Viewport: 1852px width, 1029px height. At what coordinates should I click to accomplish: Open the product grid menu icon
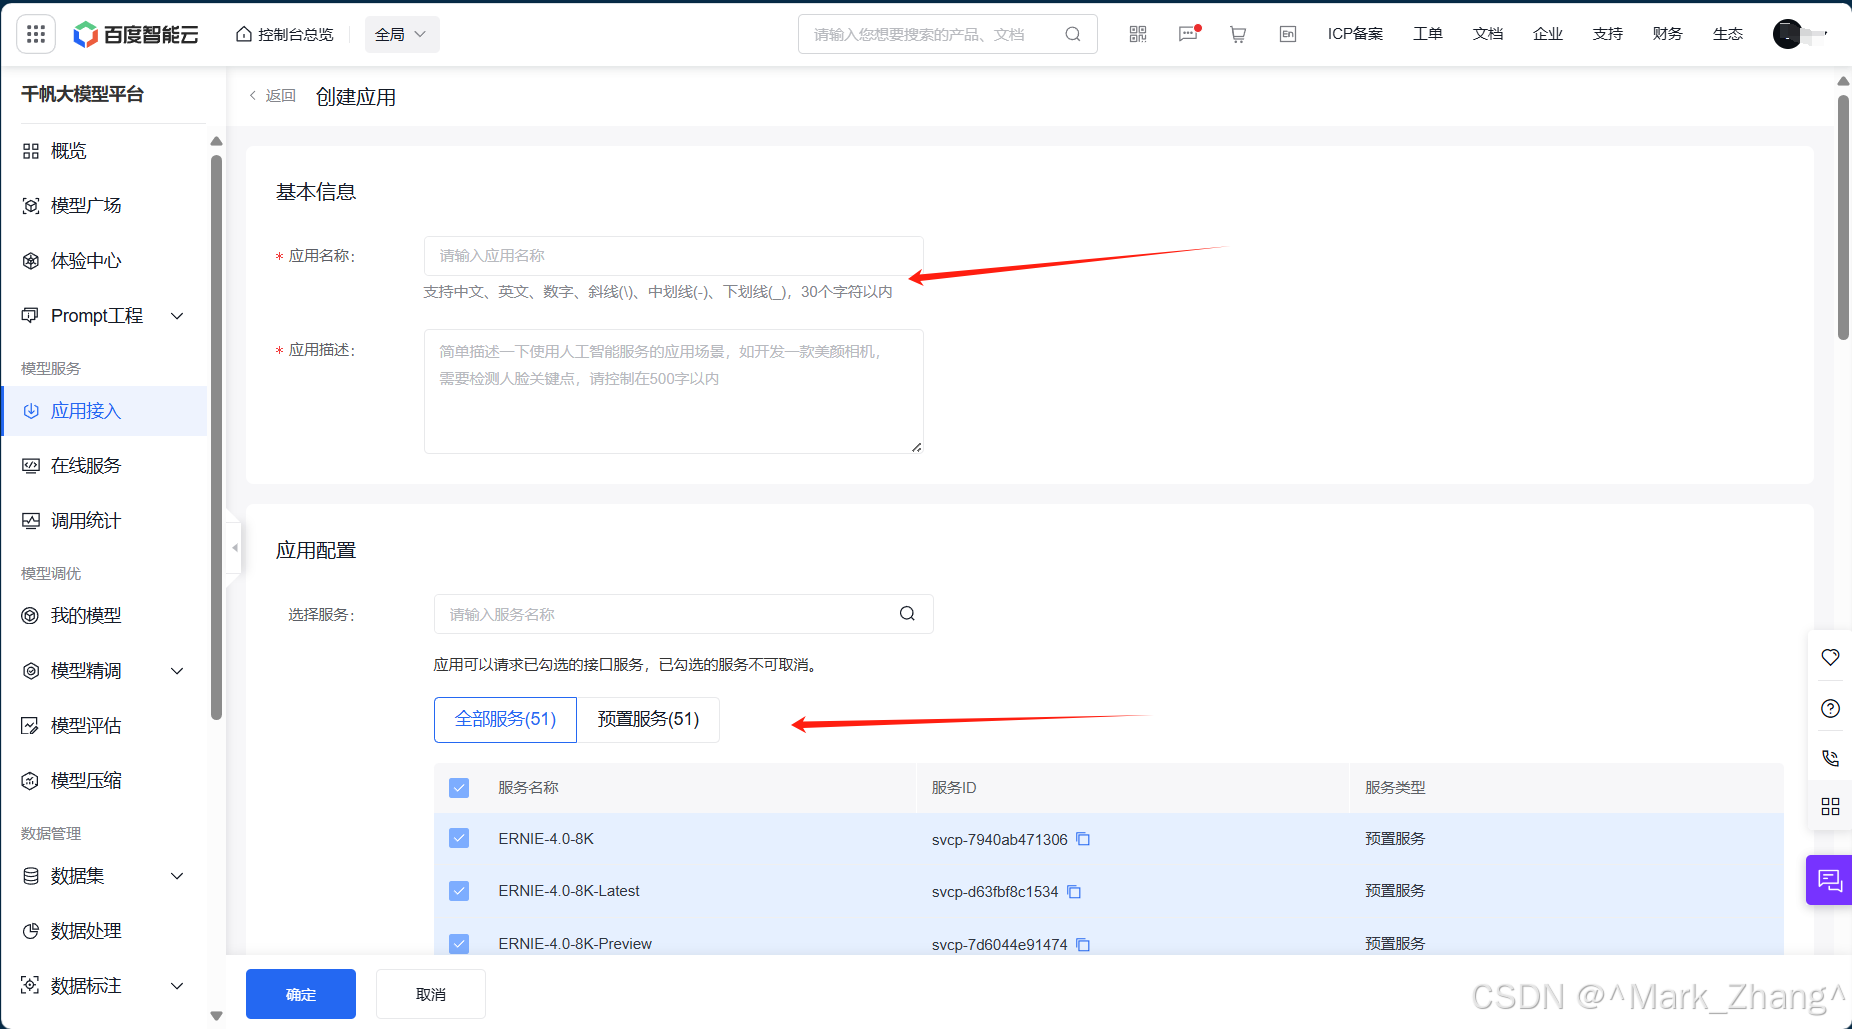click(x=36, y=34)
